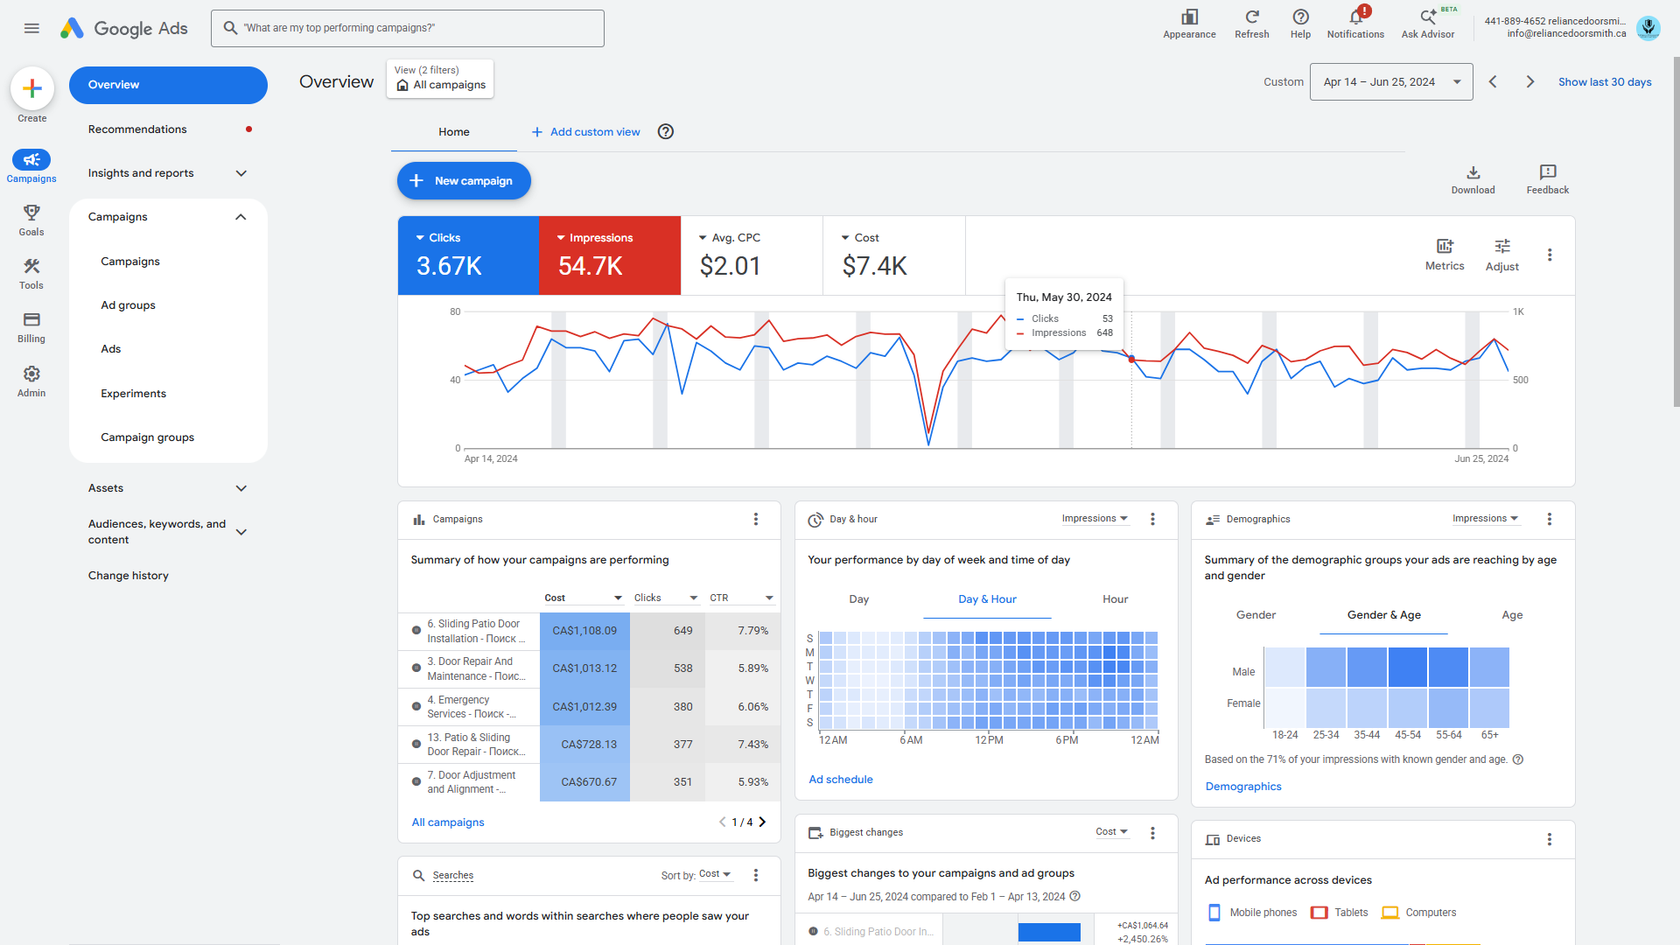Open Campaigns card three-dot menu
Viewport: 1680px width, 945px height.
pyautogui.click(x=756, y=519)
